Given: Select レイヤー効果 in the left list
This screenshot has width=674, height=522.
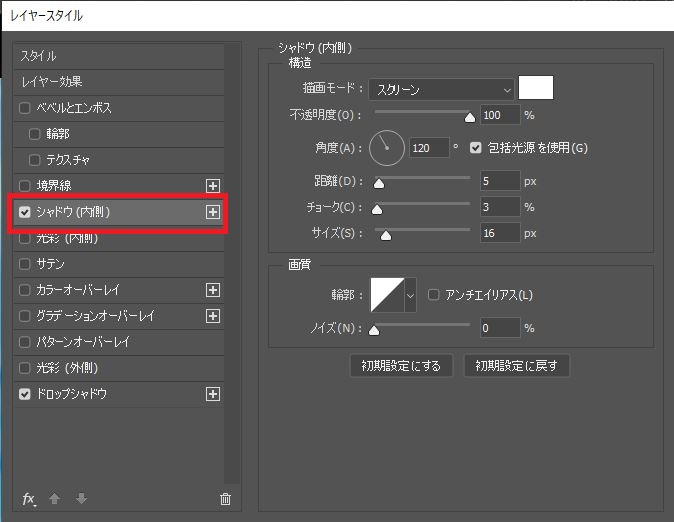Looking at the screenshot, I should (x=119, y=82).
